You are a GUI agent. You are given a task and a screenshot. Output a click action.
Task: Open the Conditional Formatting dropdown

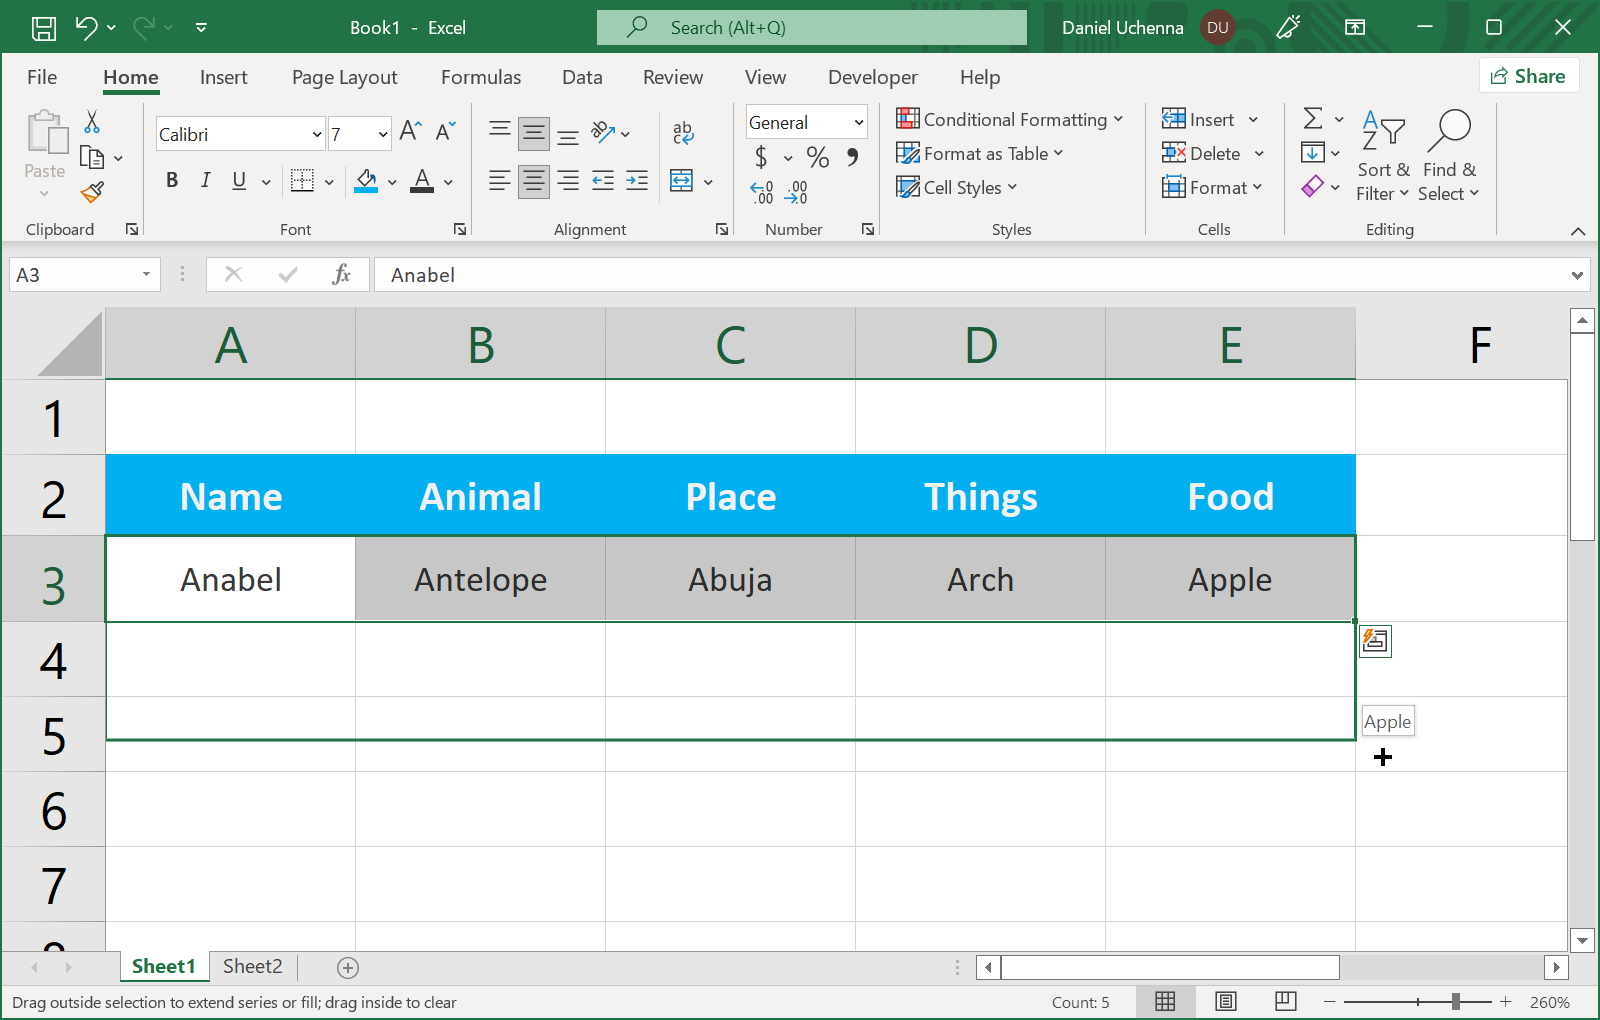click(1009, 120)
